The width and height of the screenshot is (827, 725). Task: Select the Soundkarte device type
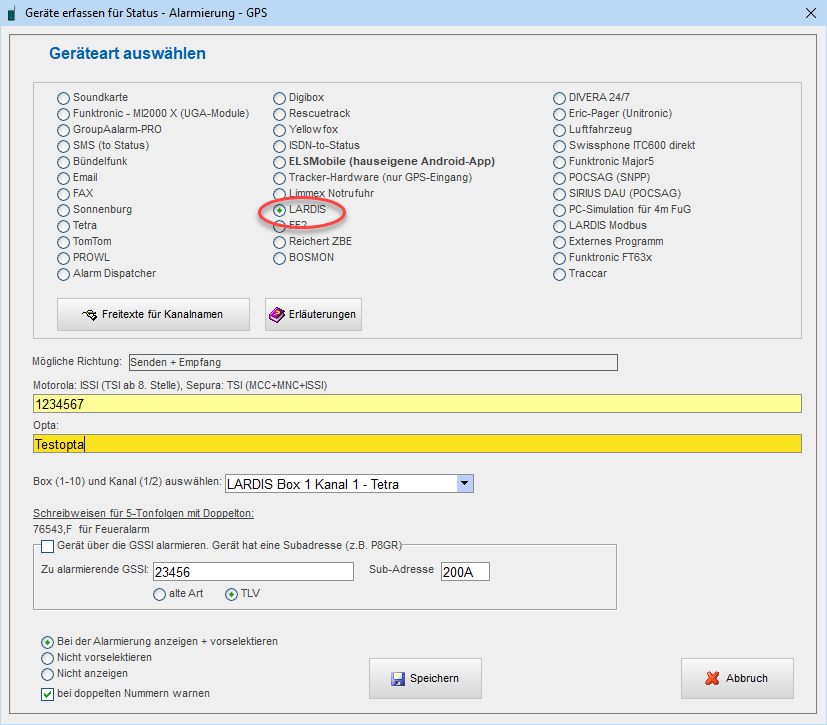point(64,98)
